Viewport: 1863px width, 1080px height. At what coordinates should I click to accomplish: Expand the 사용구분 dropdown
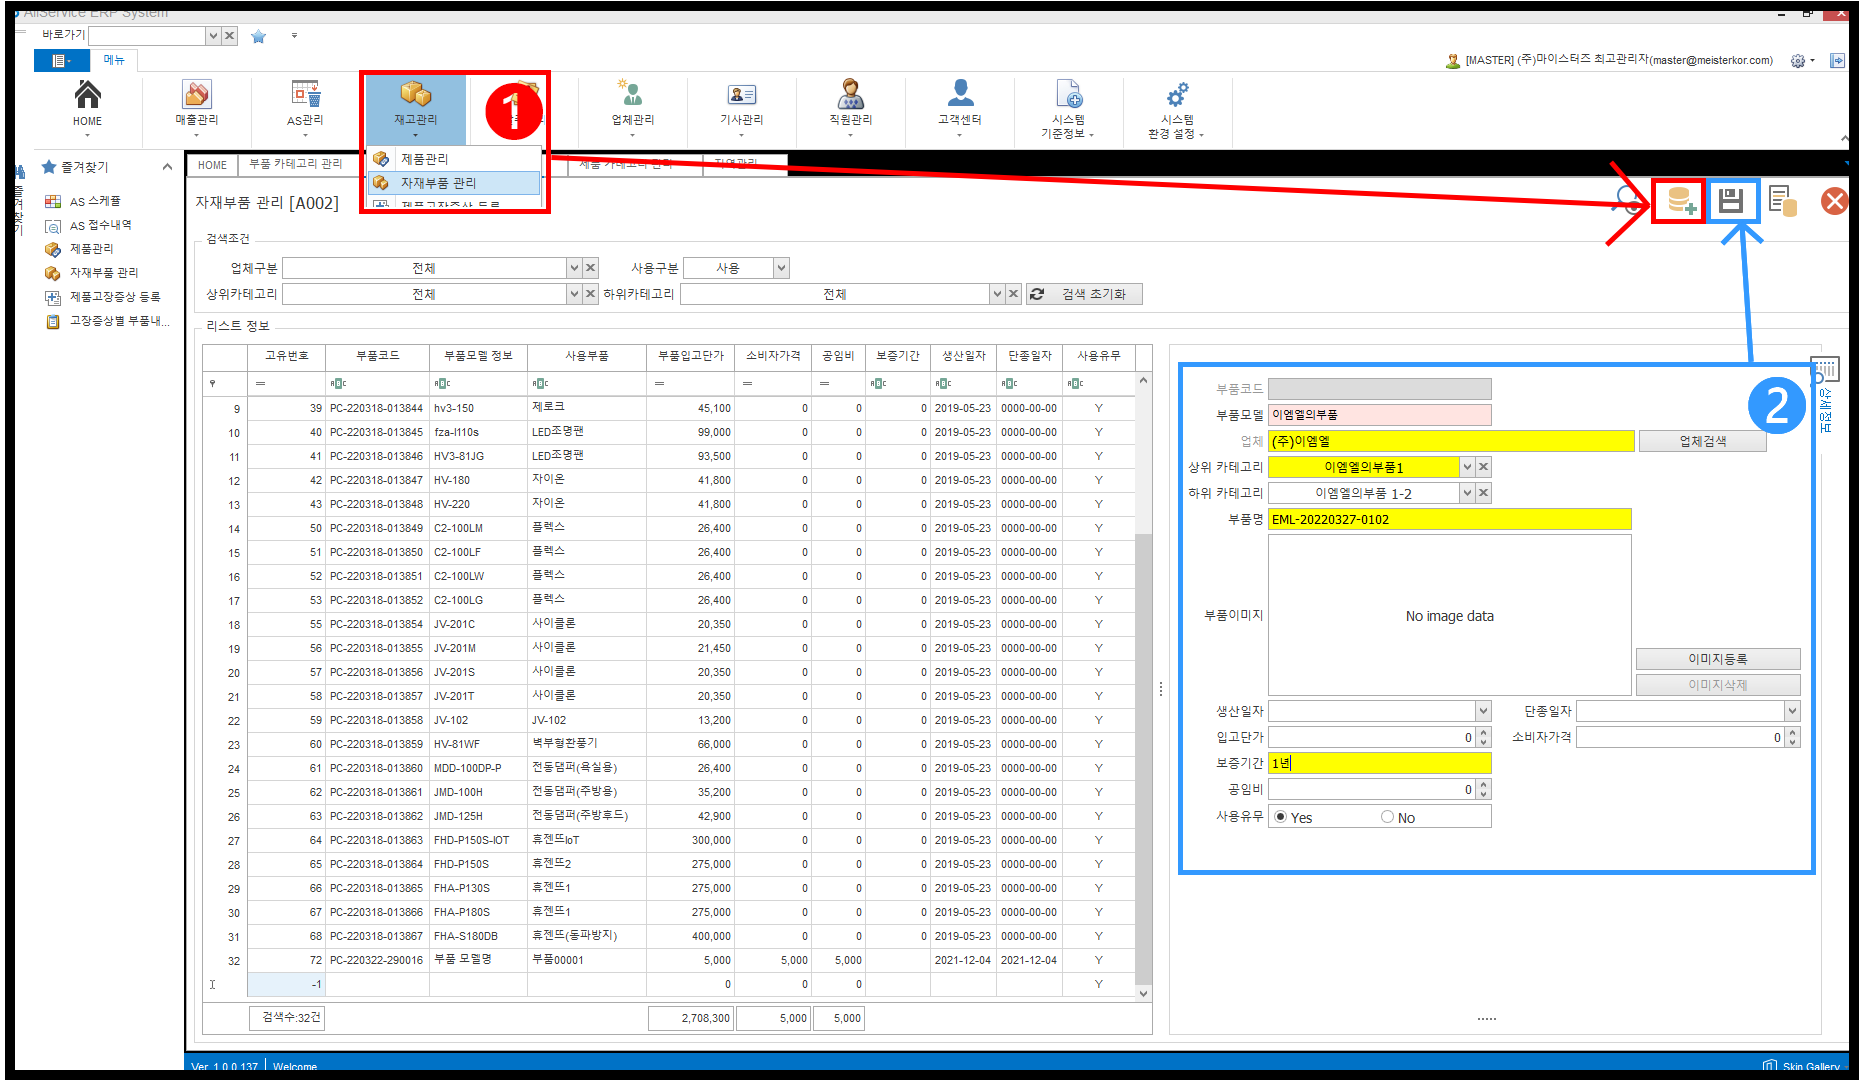coord(781,268)
